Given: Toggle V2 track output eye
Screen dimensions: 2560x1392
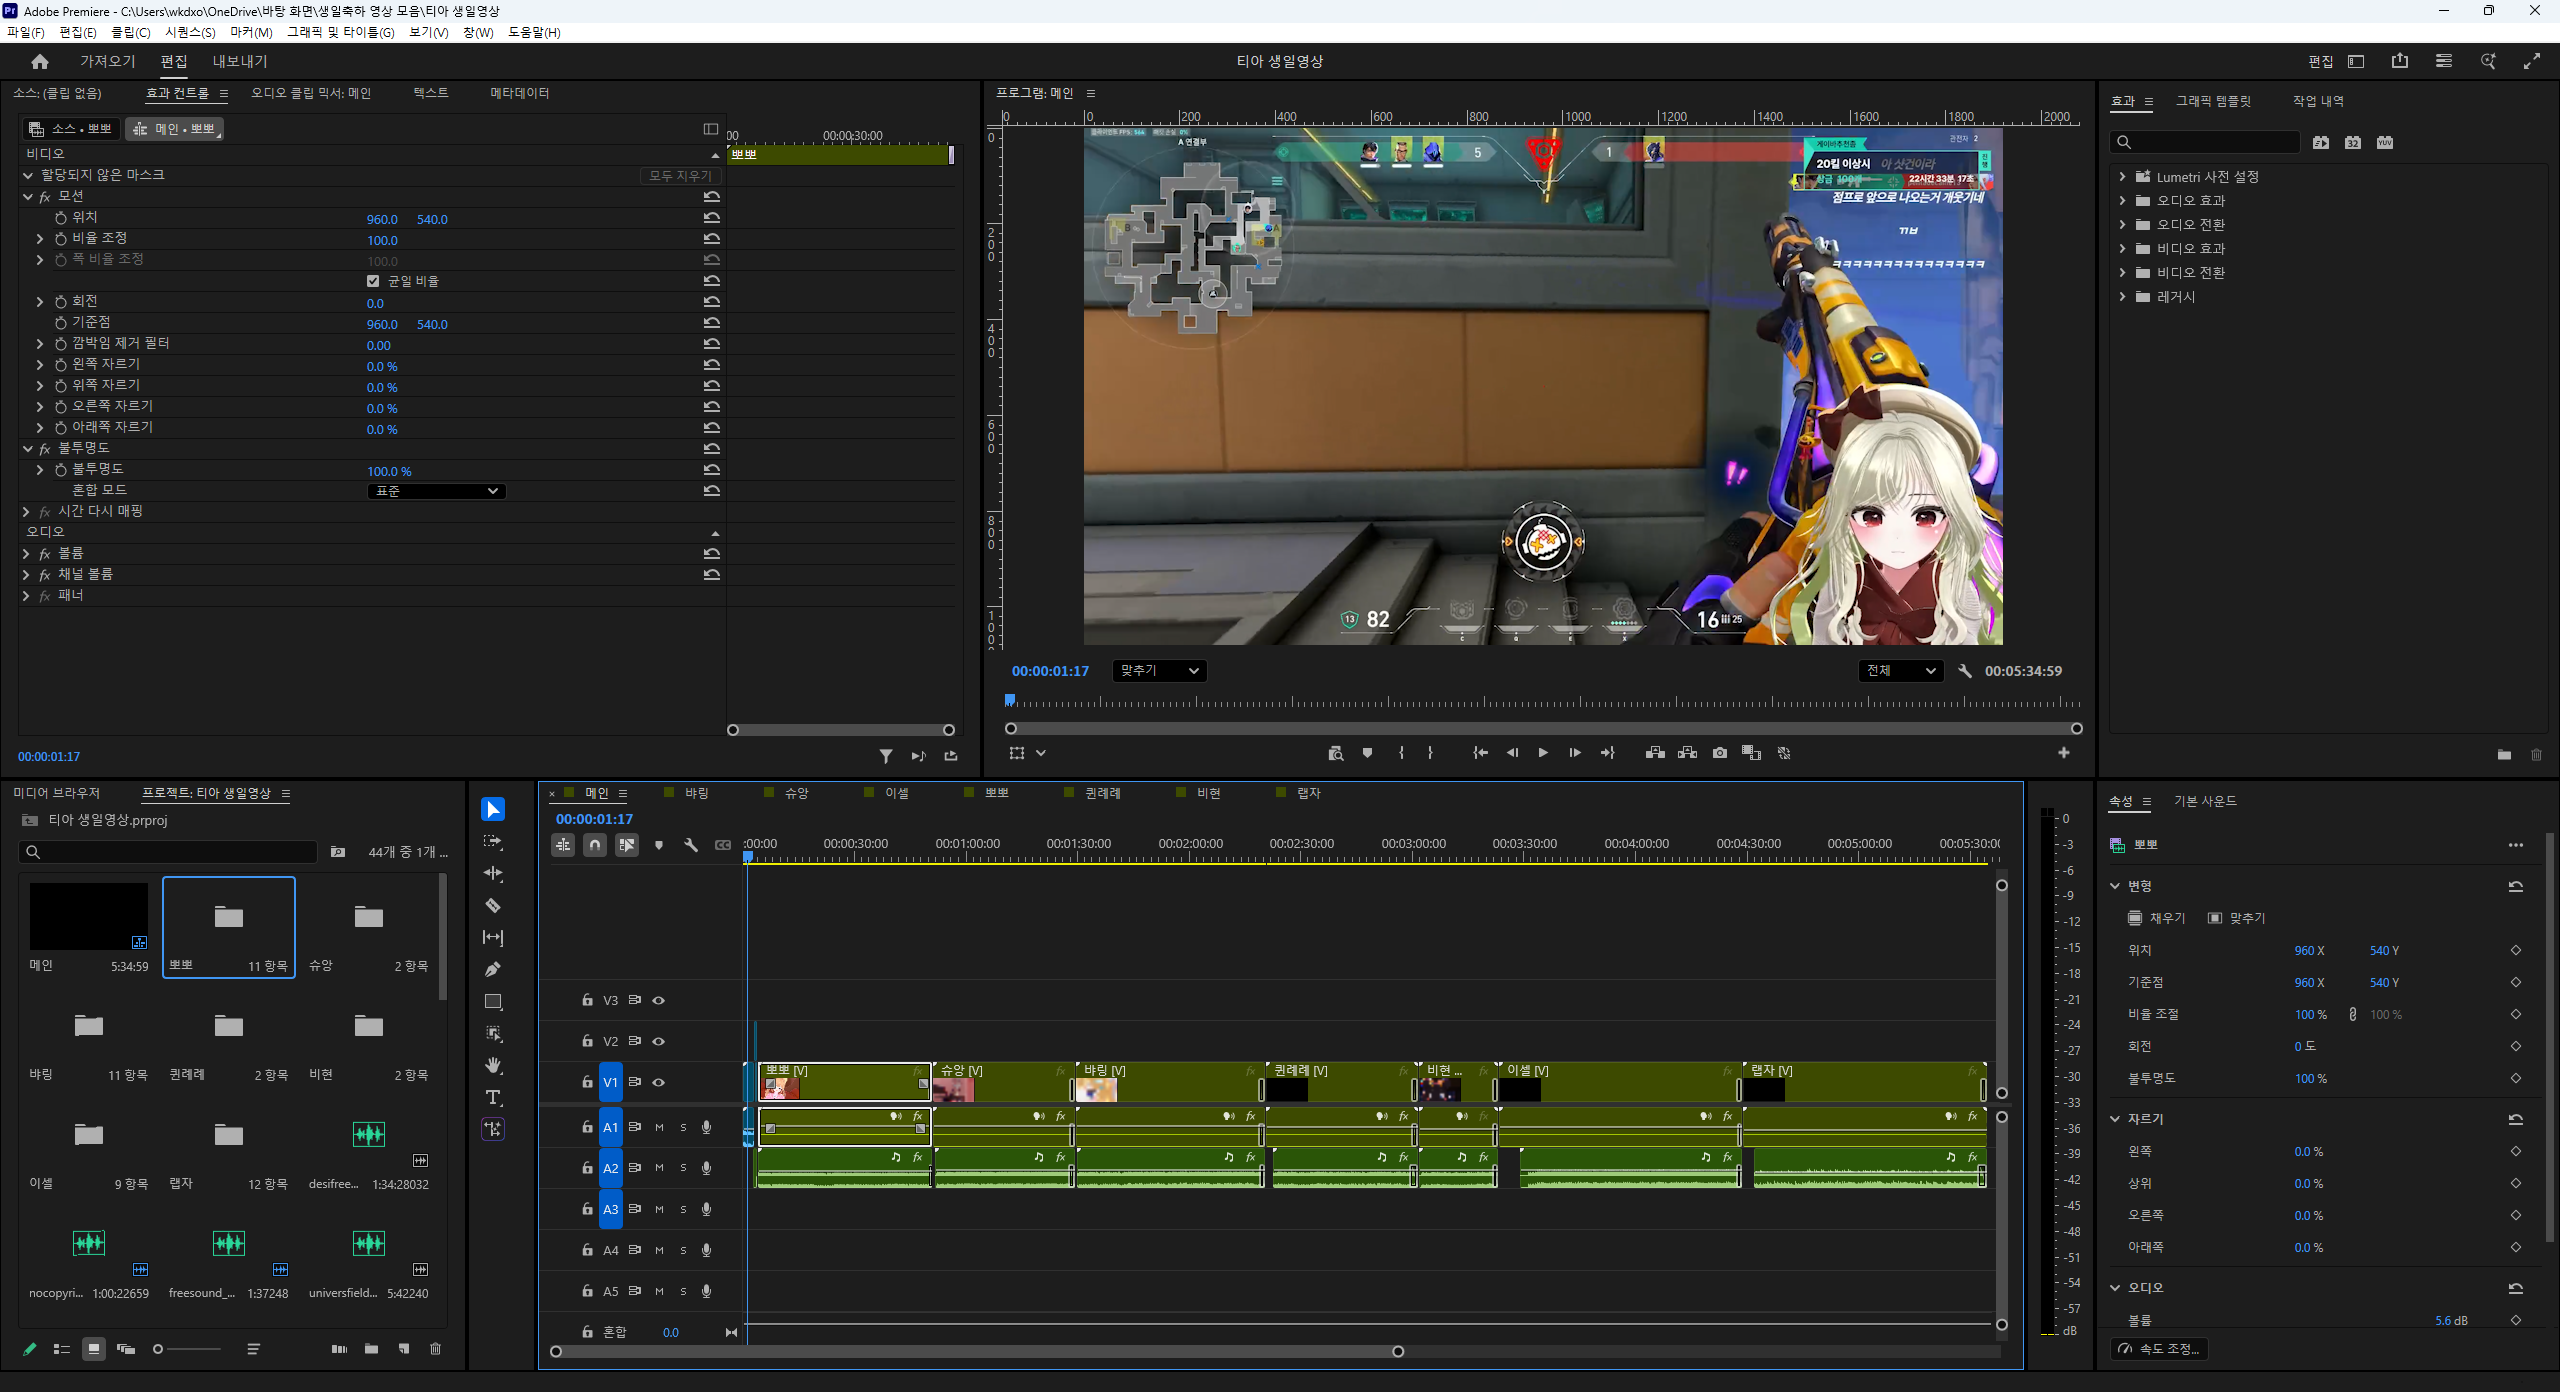Looking at the screenshot, I should (659, 1041).
